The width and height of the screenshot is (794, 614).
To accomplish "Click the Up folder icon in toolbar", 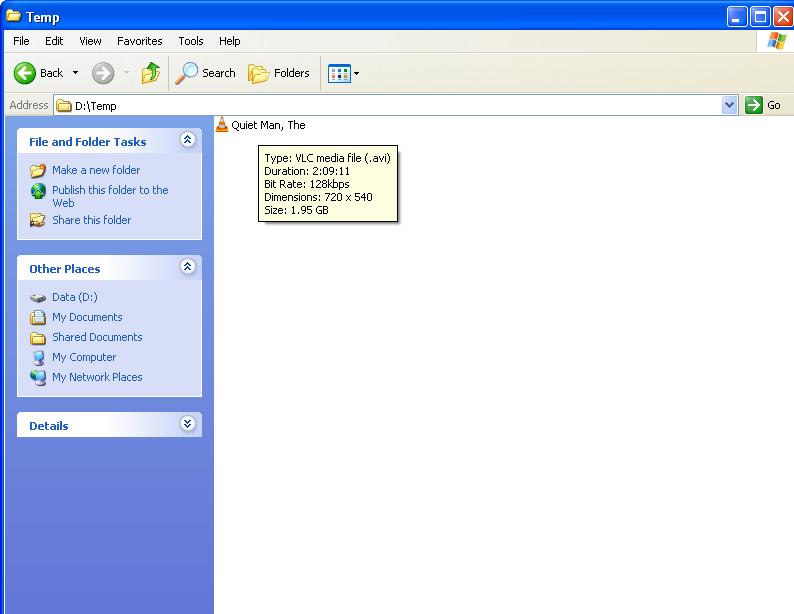I will 151,73.
